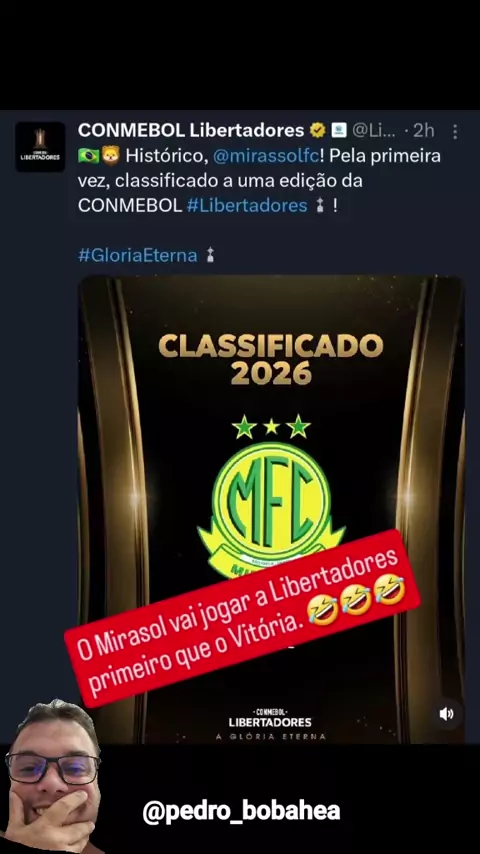480x854 pixels.
Task: Open the #Libertadores hashtag
Action: point(247,206)
